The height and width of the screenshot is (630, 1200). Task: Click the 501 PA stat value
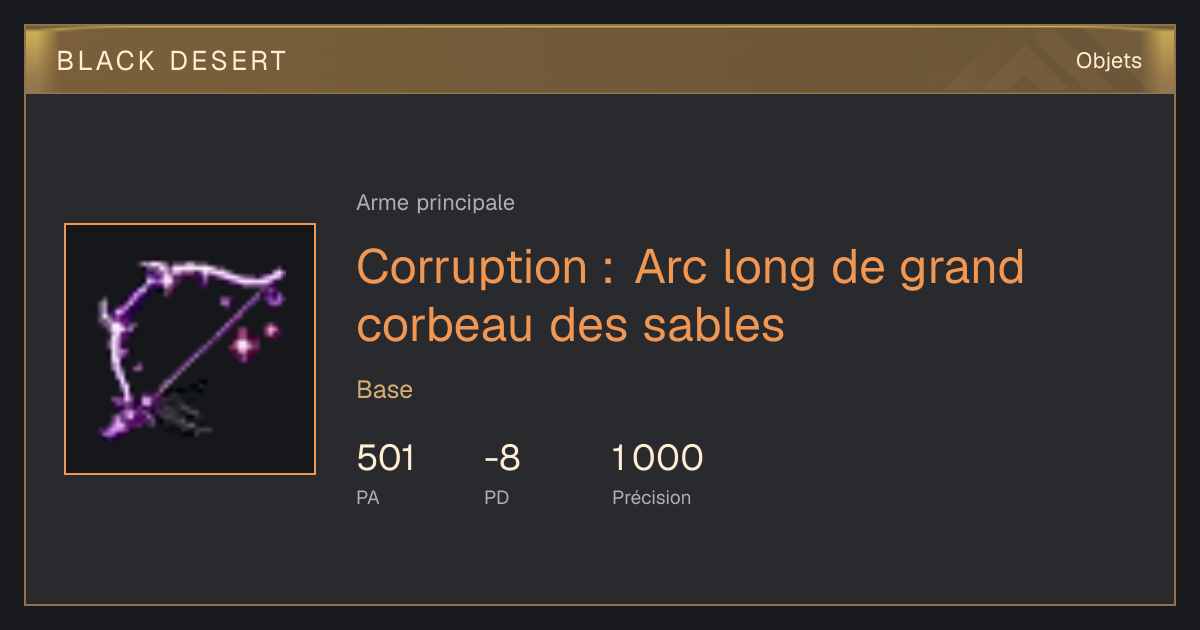[386, 458]
